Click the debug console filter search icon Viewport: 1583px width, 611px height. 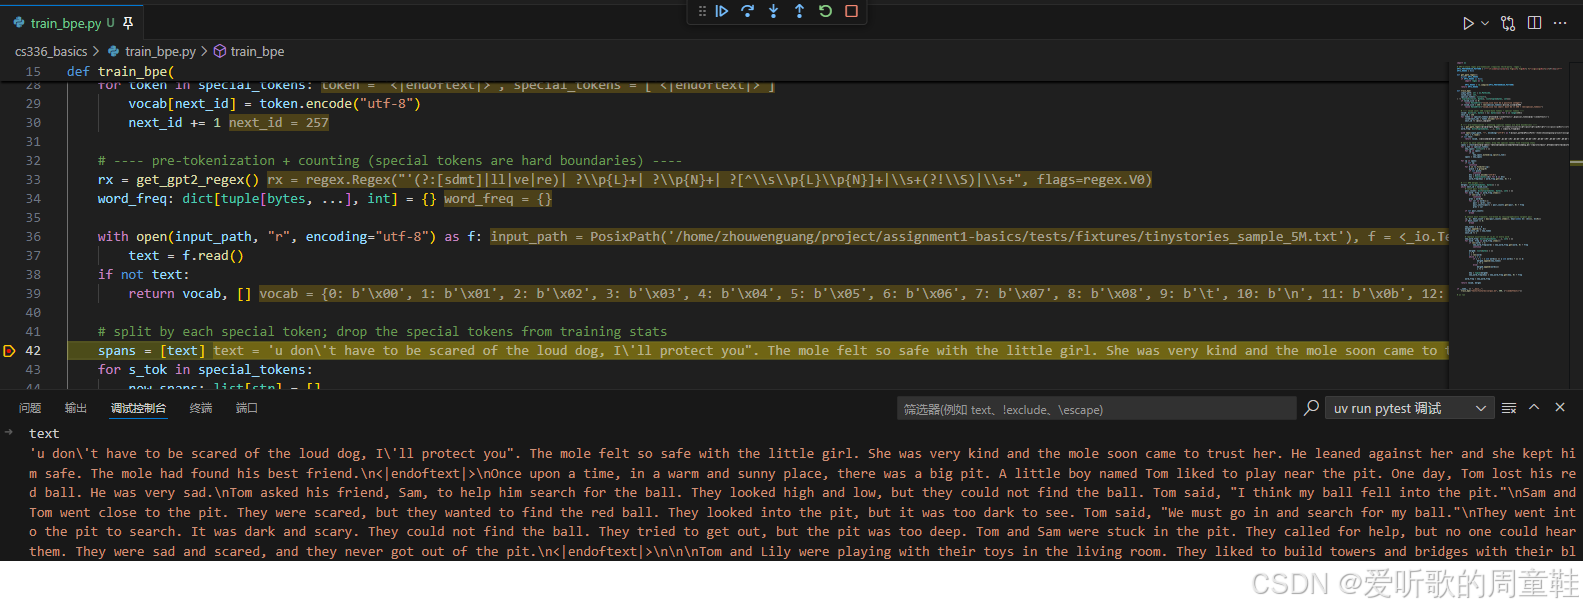(1312, 407)
